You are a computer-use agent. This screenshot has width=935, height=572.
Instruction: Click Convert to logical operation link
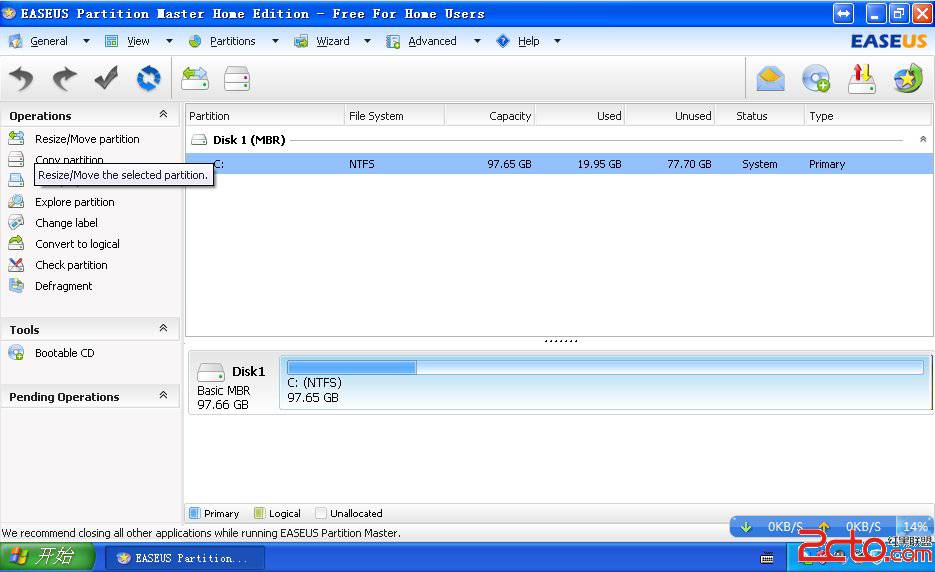[x=77, y=244]
